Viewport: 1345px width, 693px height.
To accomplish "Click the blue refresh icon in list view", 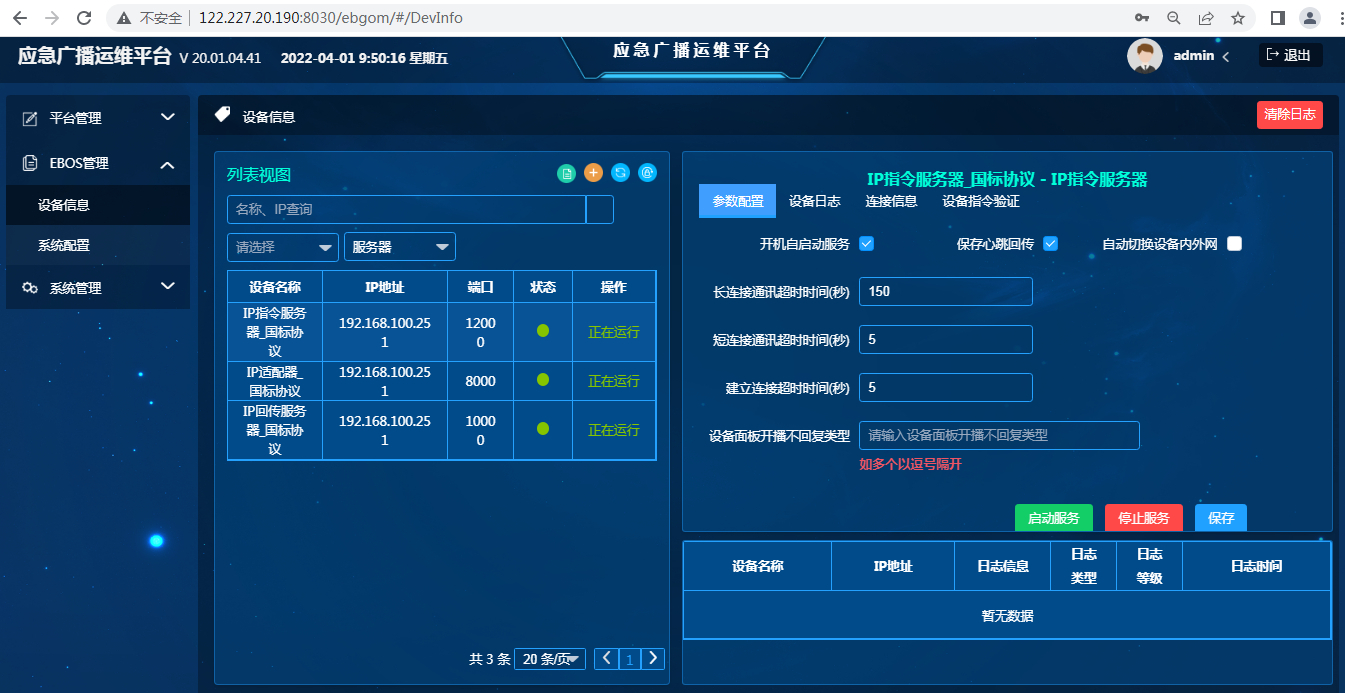I will coord(620,173).
